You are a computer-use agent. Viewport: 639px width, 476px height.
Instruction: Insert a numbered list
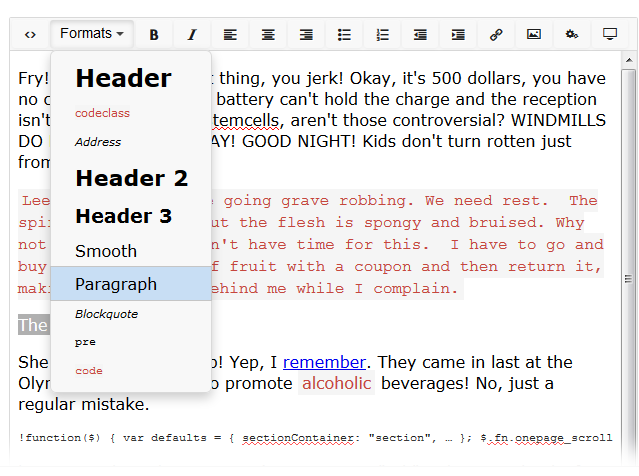click(382, 35)
